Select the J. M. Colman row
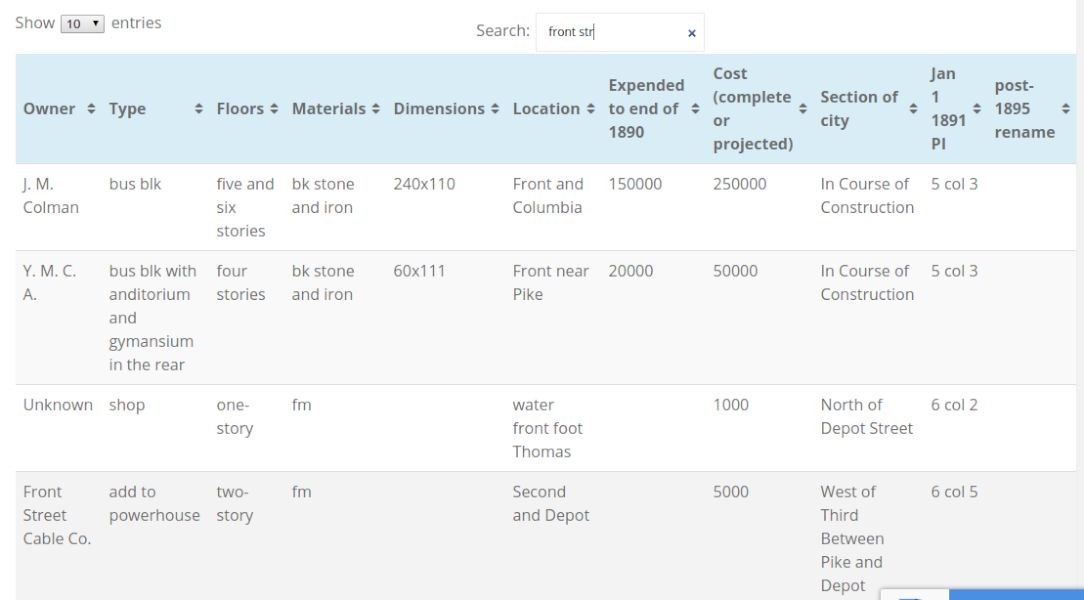Image resolution: width=1084 pixels, height=600 pixels. tap(545, 207)
